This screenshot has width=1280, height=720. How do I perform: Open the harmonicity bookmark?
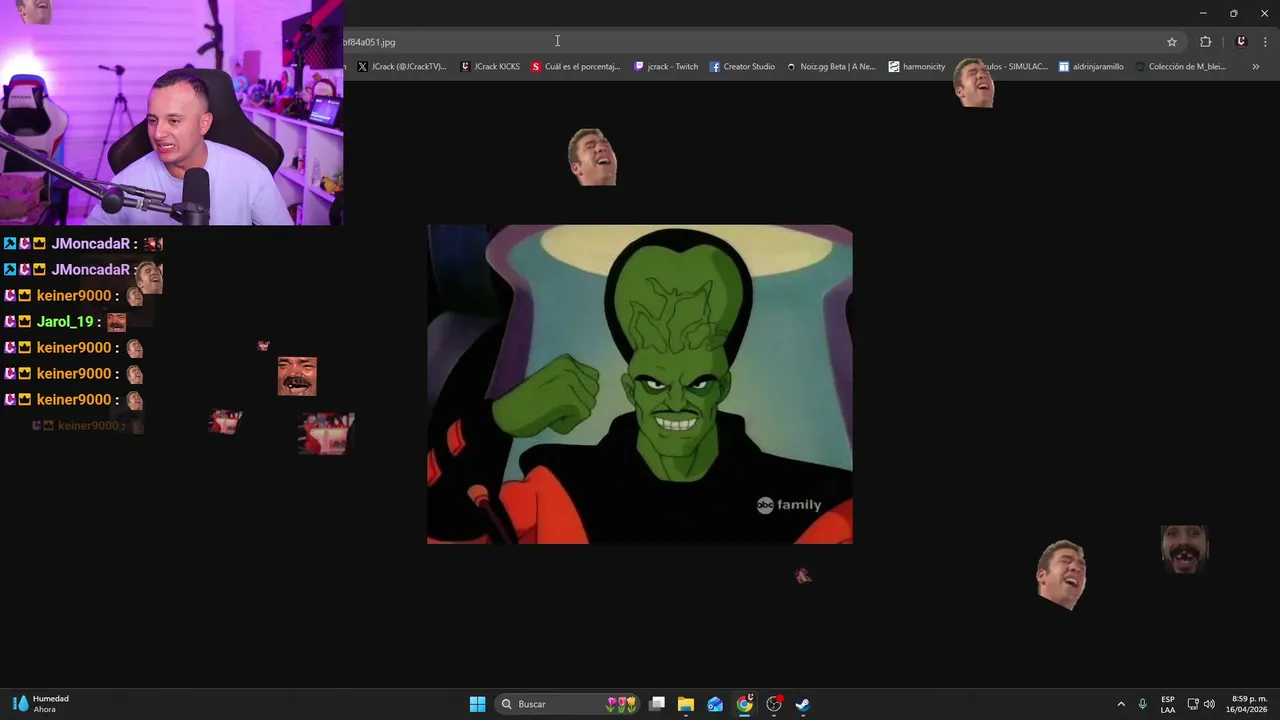tap(917, 67)
